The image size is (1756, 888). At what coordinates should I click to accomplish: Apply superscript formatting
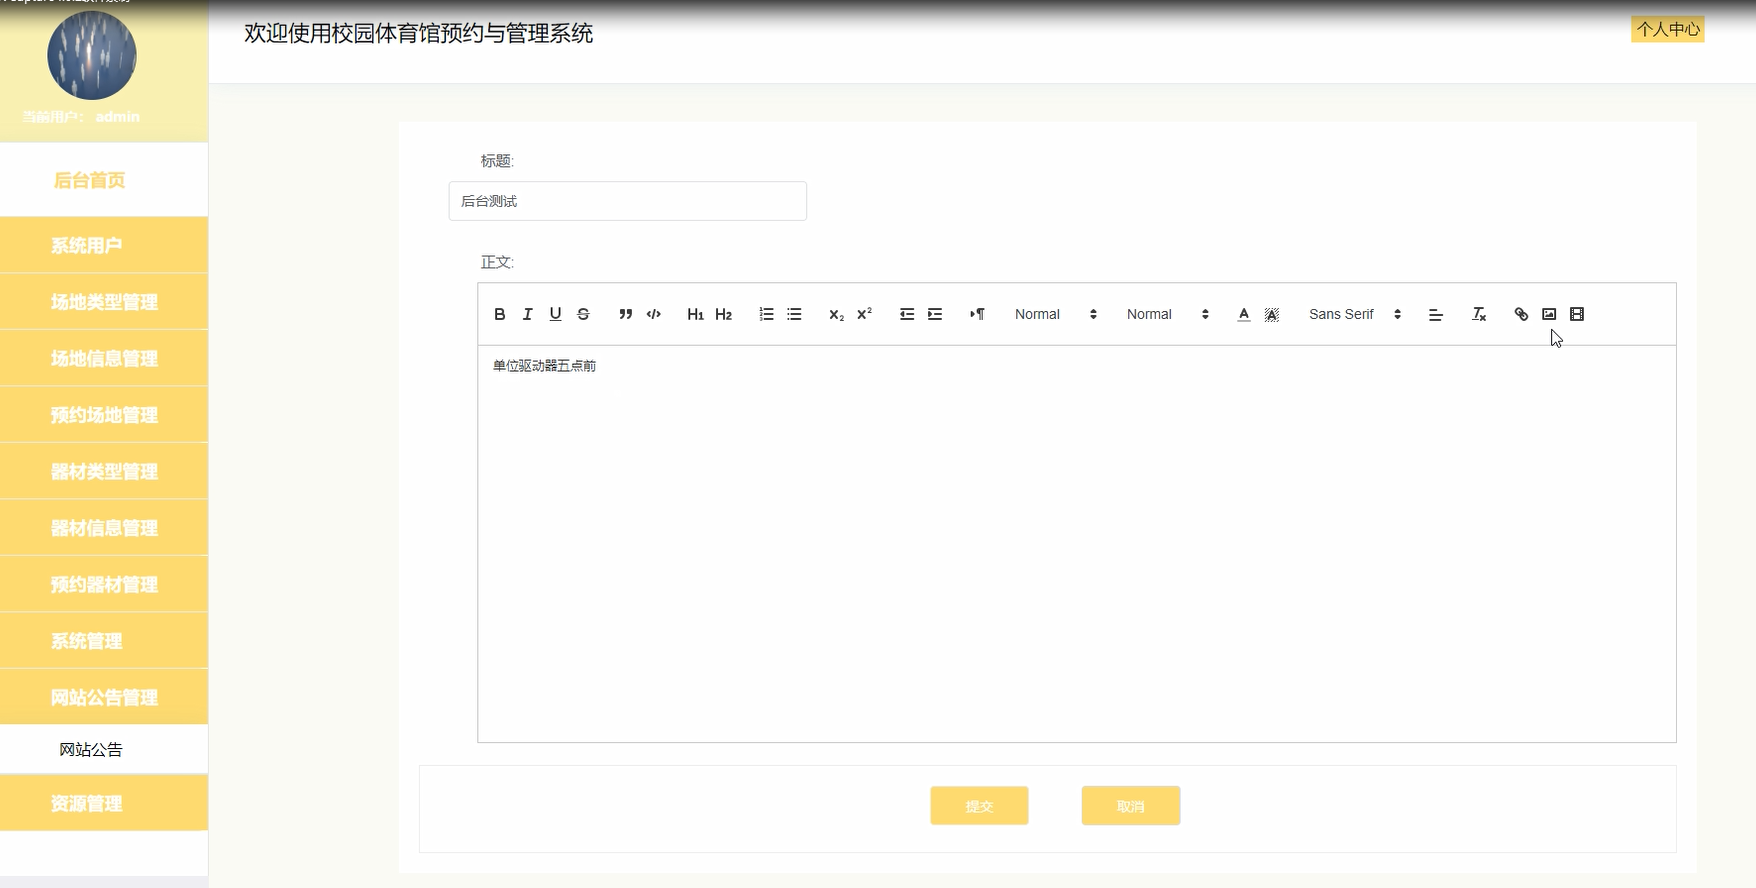(x=864, y=314)
